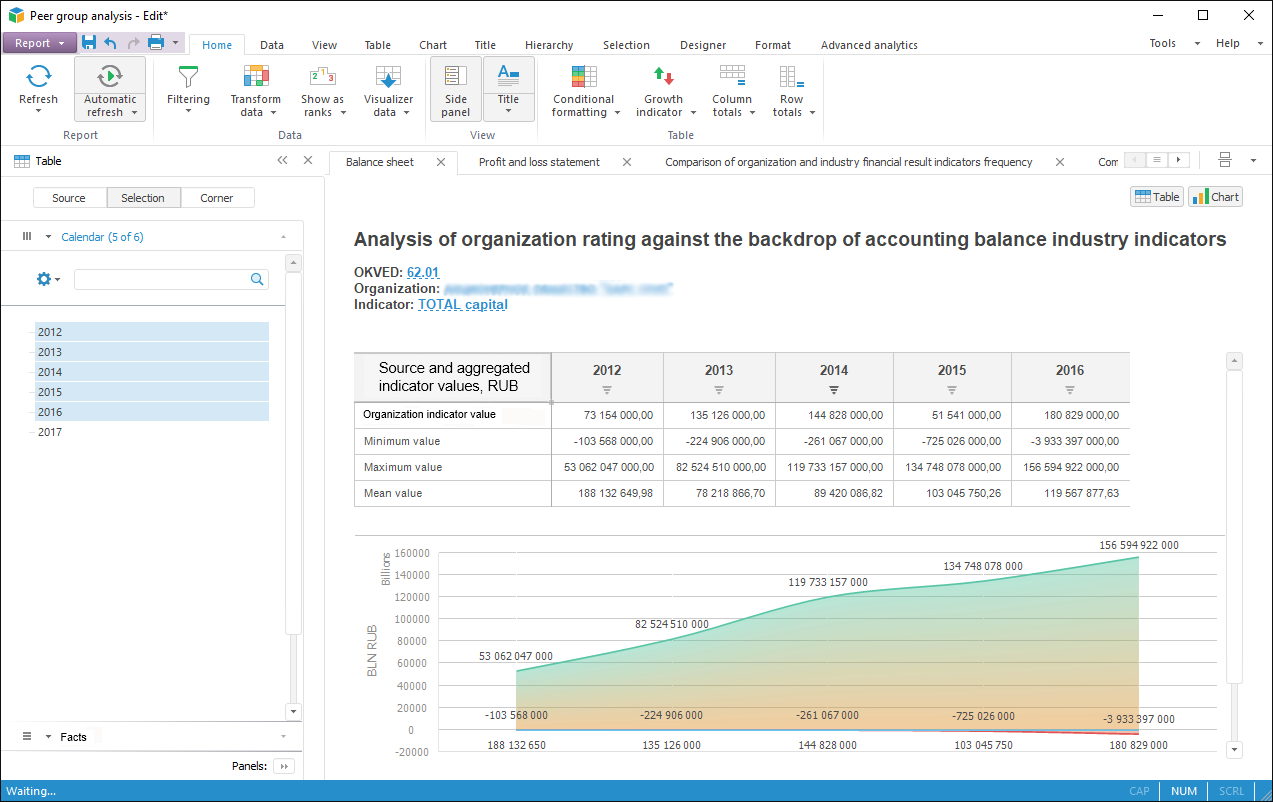Open the Report dropdown menu

pos(40,43)
